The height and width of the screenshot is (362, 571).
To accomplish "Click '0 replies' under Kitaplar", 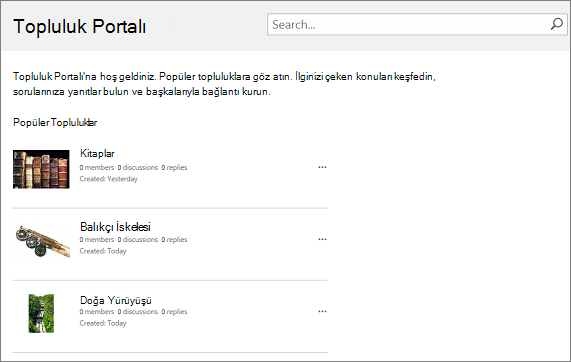I will [174, 168].
